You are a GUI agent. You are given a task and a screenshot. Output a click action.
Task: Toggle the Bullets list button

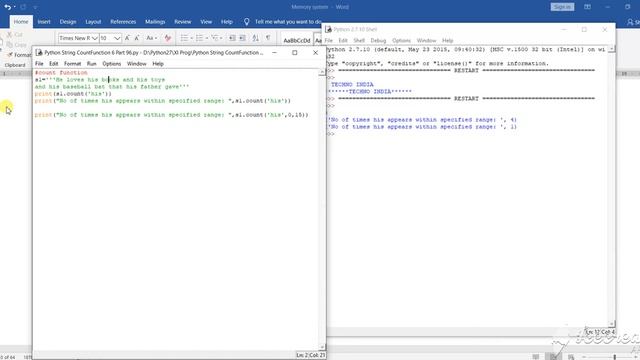184,38
